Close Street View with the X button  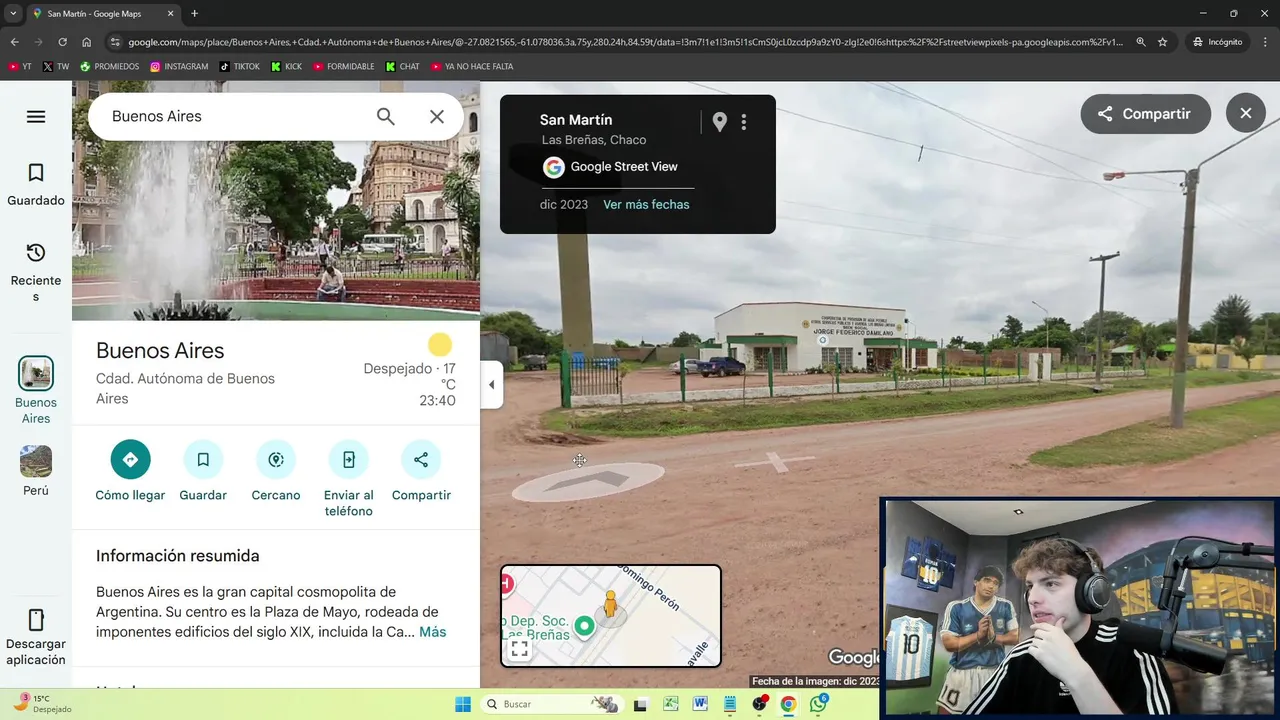click(1245, 114)
